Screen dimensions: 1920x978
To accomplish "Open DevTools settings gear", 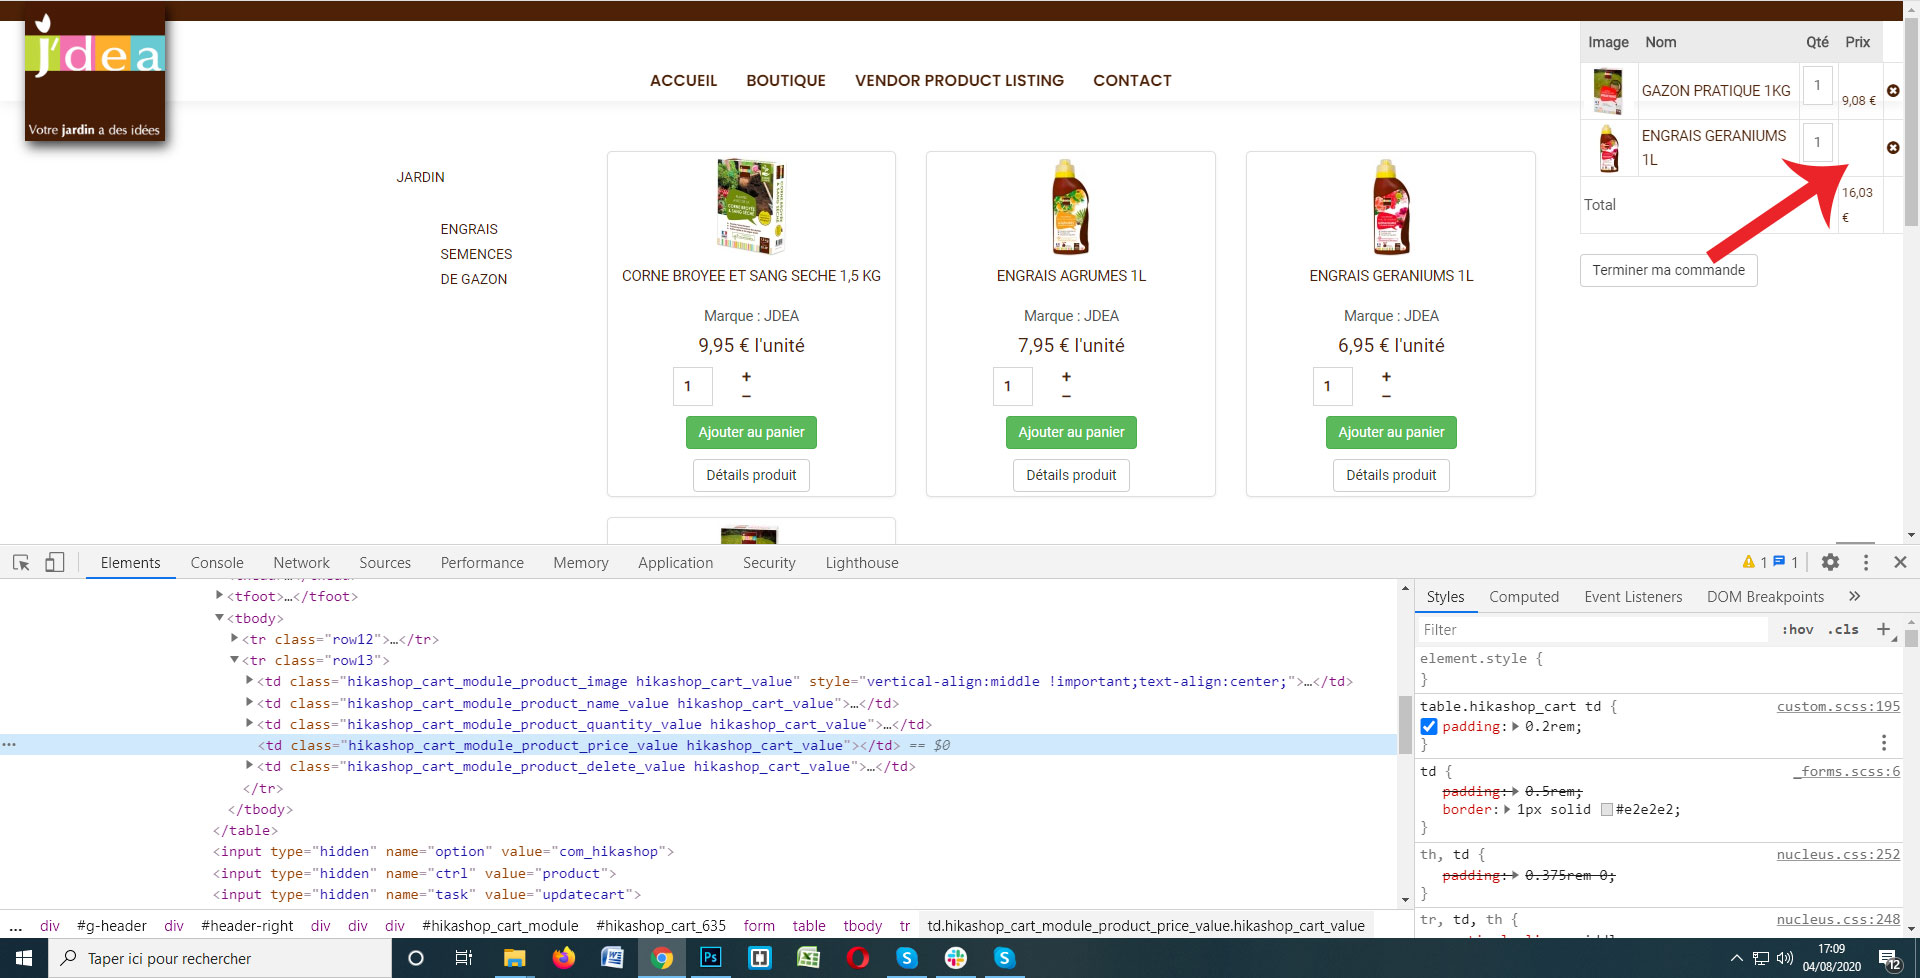I will pyautogui.click(x=1830, y=562).
